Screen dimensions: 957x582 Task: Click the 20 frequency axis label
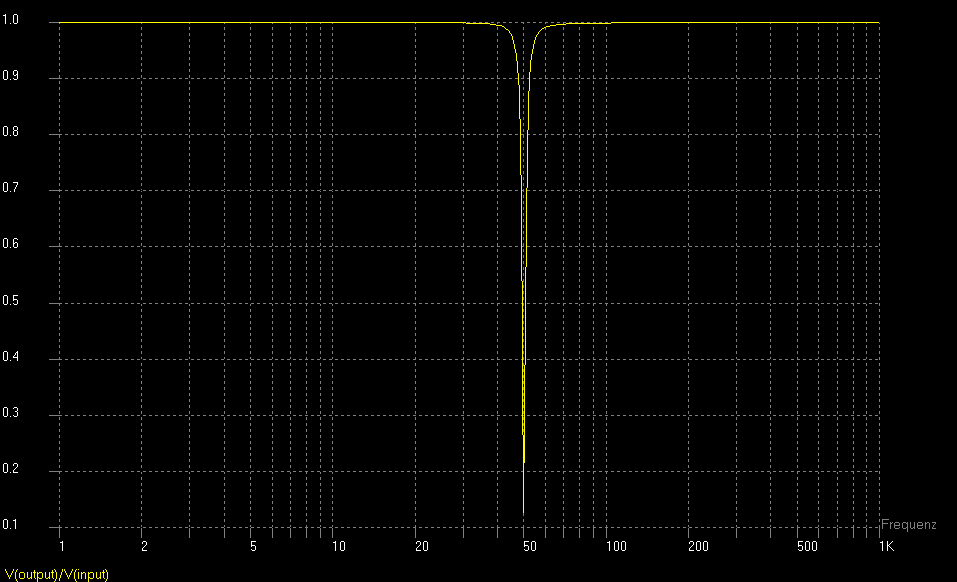point(422,546)
